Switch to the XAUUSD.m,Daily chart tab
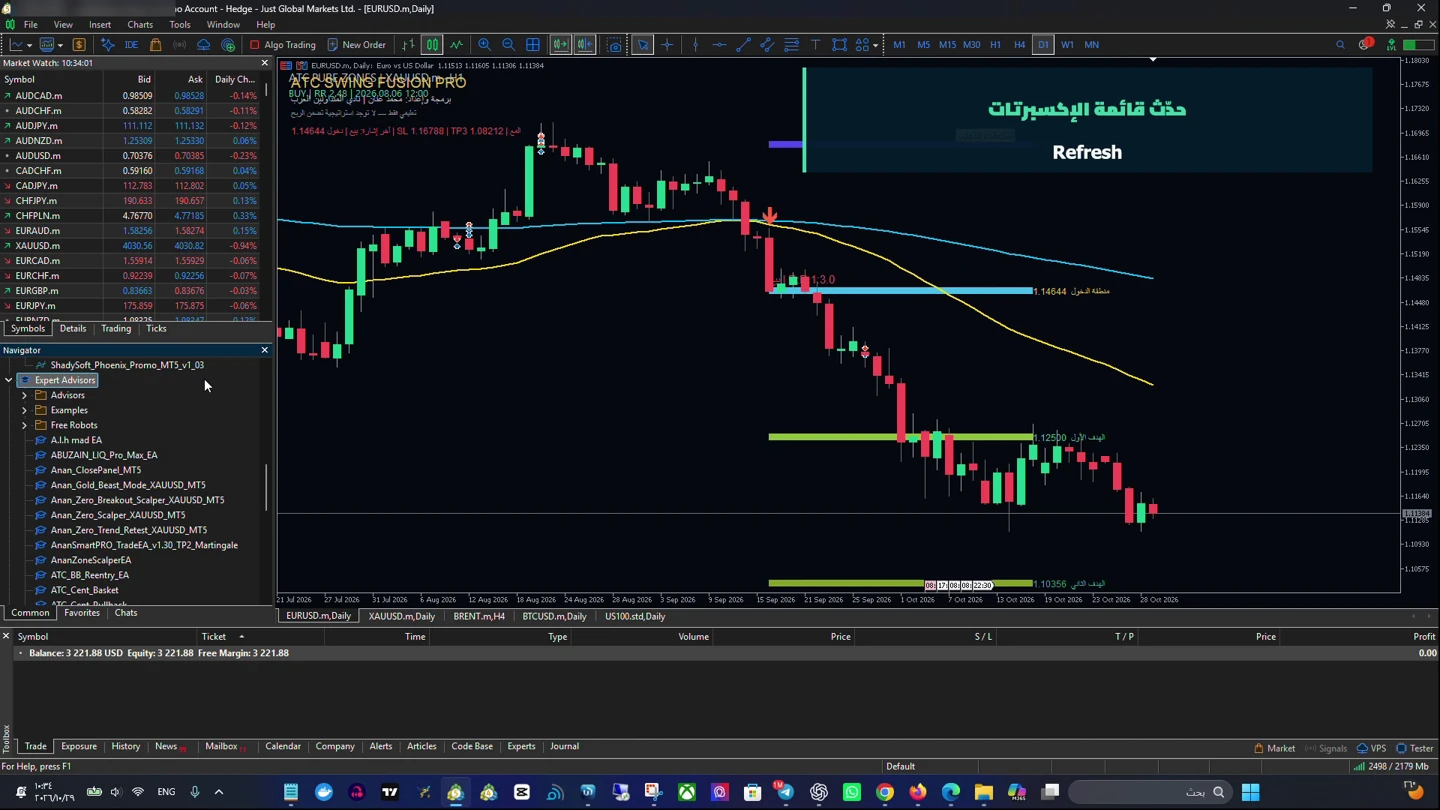 tap(402, 617)
